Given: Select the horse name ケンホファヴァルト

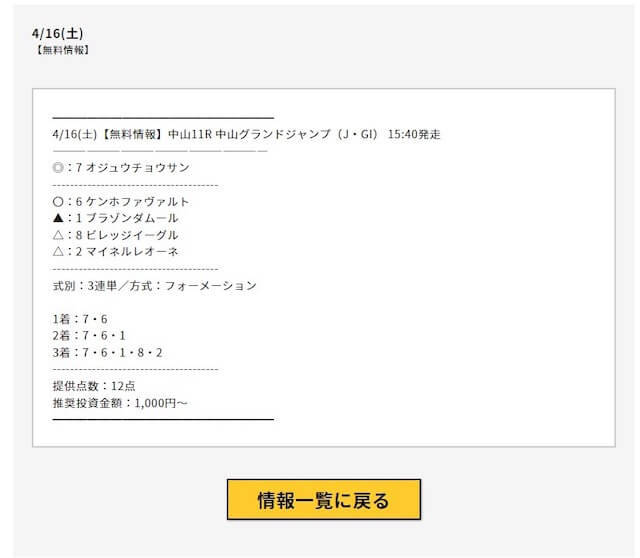Looking at the screenshot, I should 138,202.
